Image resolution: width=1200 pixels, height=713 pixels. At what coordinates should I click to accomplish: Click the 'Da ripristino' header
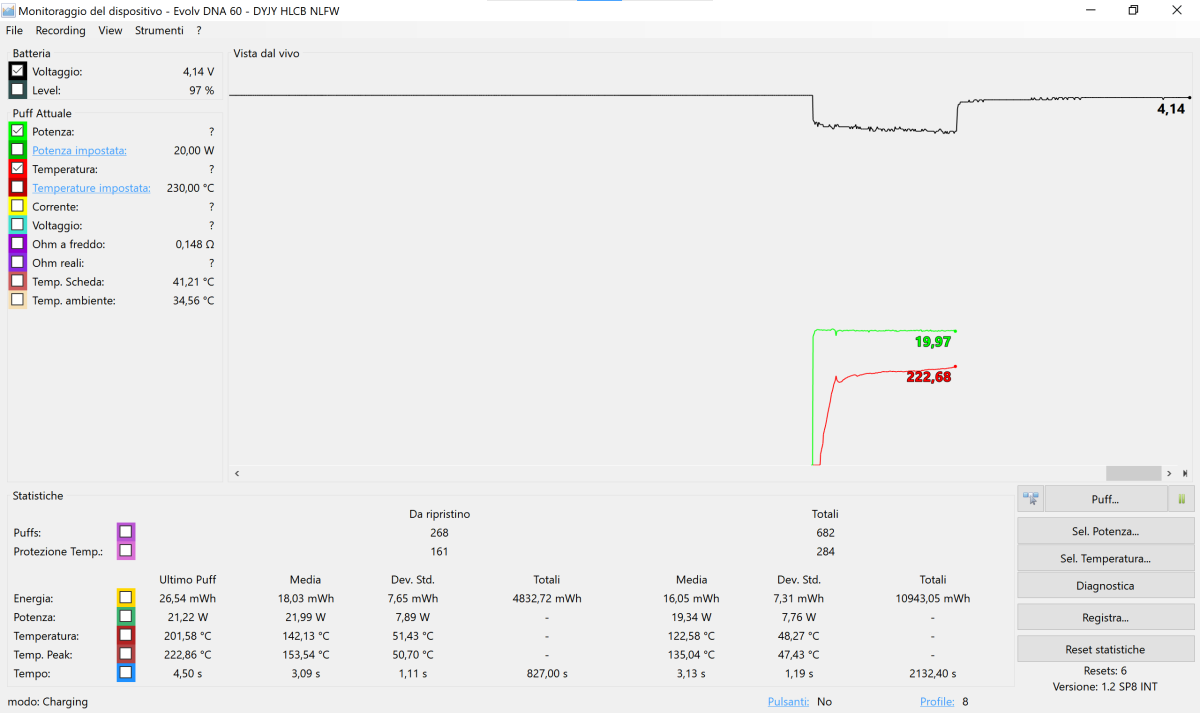pos(439,514)
